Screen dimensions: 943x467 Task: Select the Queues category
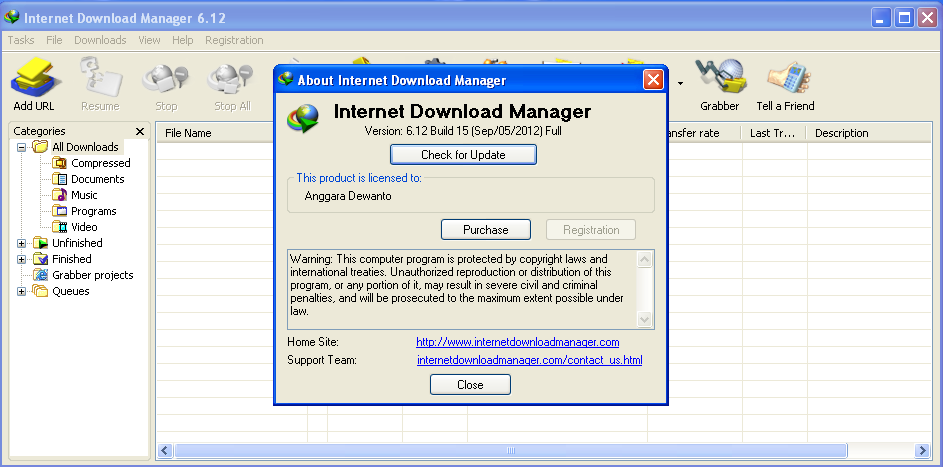click(61, 291)
